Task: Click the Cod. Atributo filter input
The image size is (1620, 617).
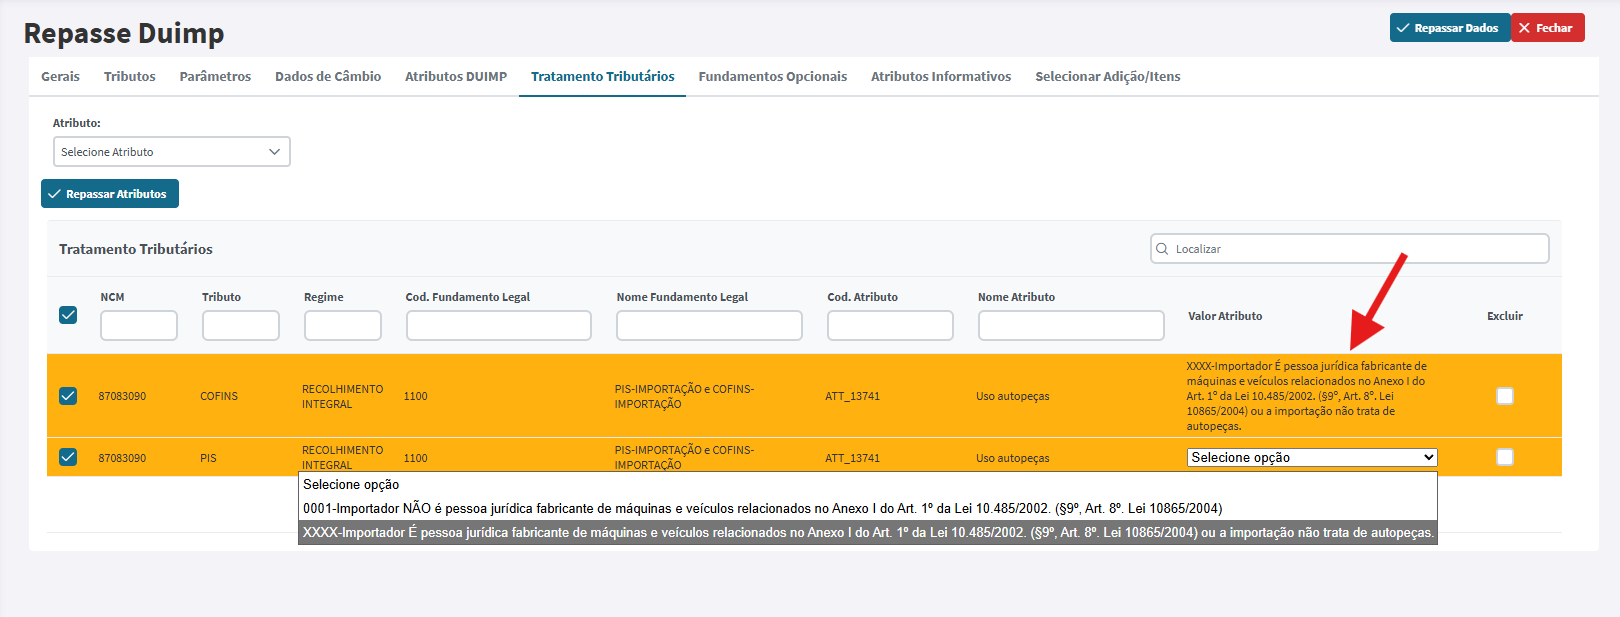Action: (x=890, y=325)
